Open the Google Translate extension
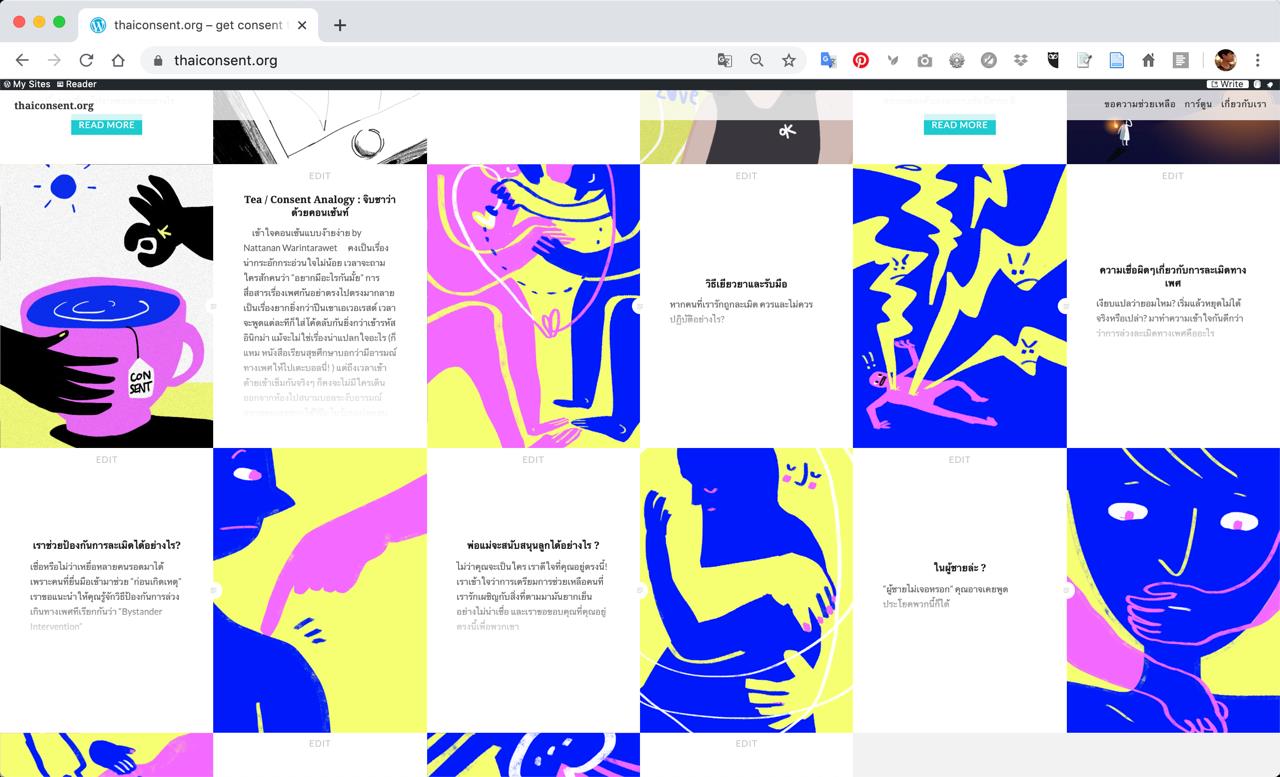 [x=828, y=60]
